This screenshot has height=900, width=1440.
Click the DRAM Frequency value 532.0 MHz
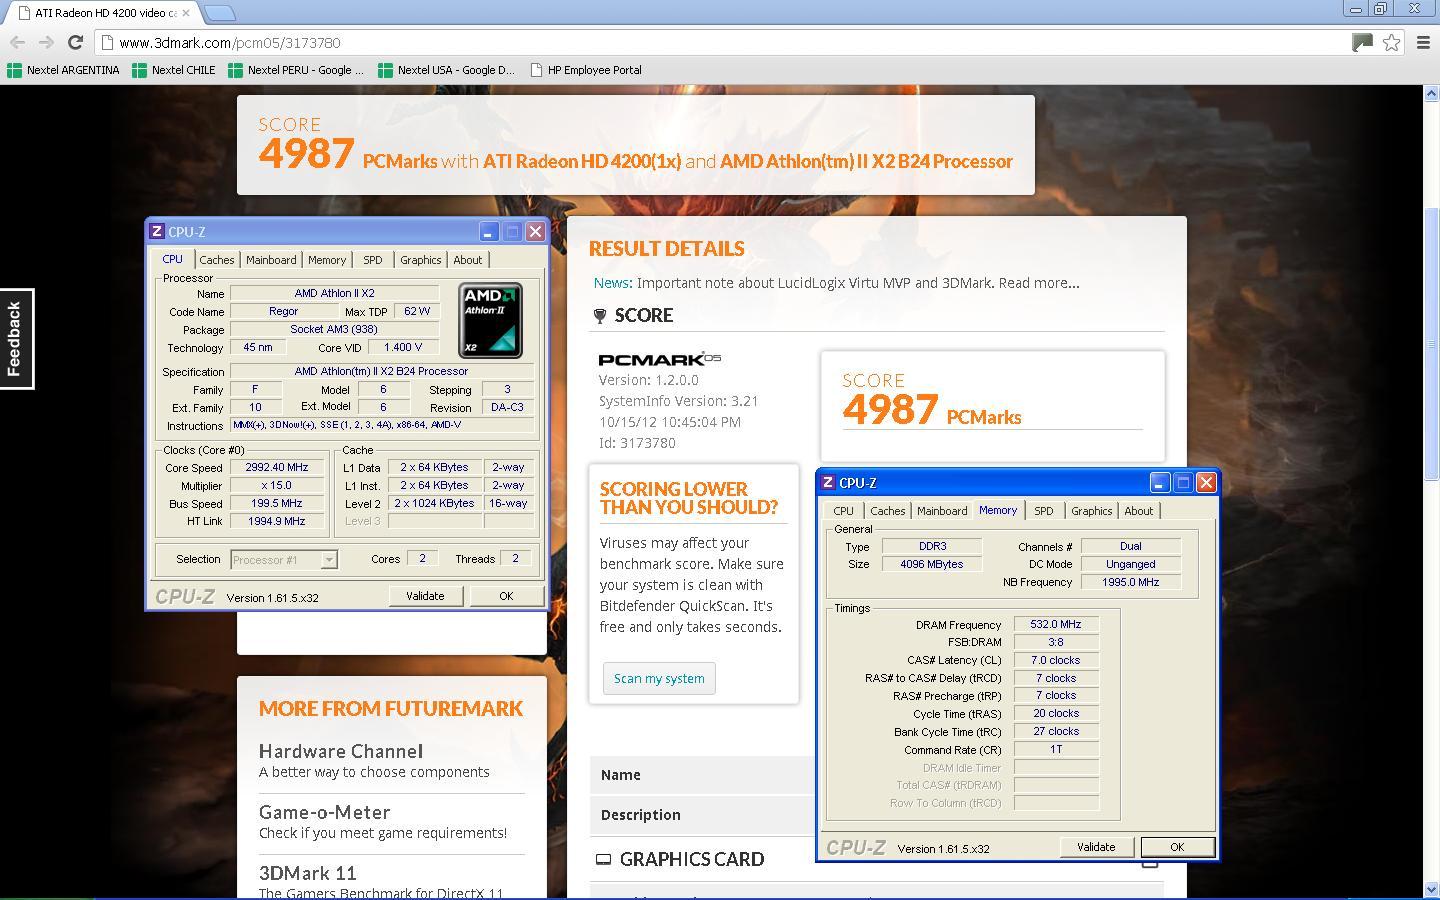1056,624
